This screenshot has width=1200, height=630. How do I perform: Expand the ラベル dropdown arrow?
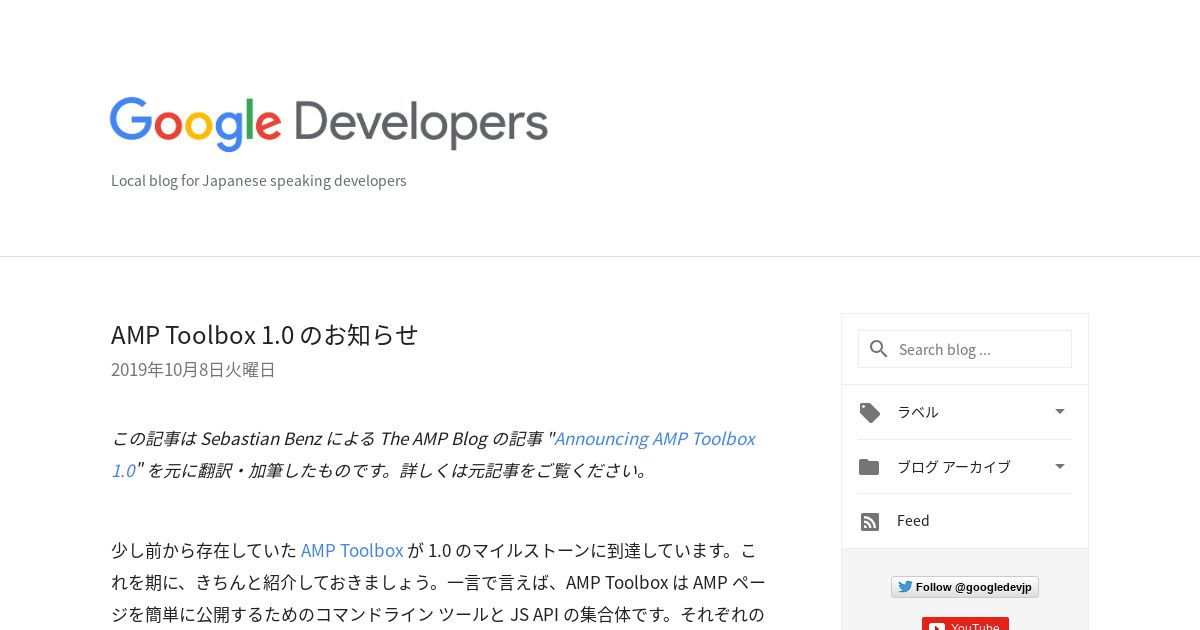click(1060, 411)
